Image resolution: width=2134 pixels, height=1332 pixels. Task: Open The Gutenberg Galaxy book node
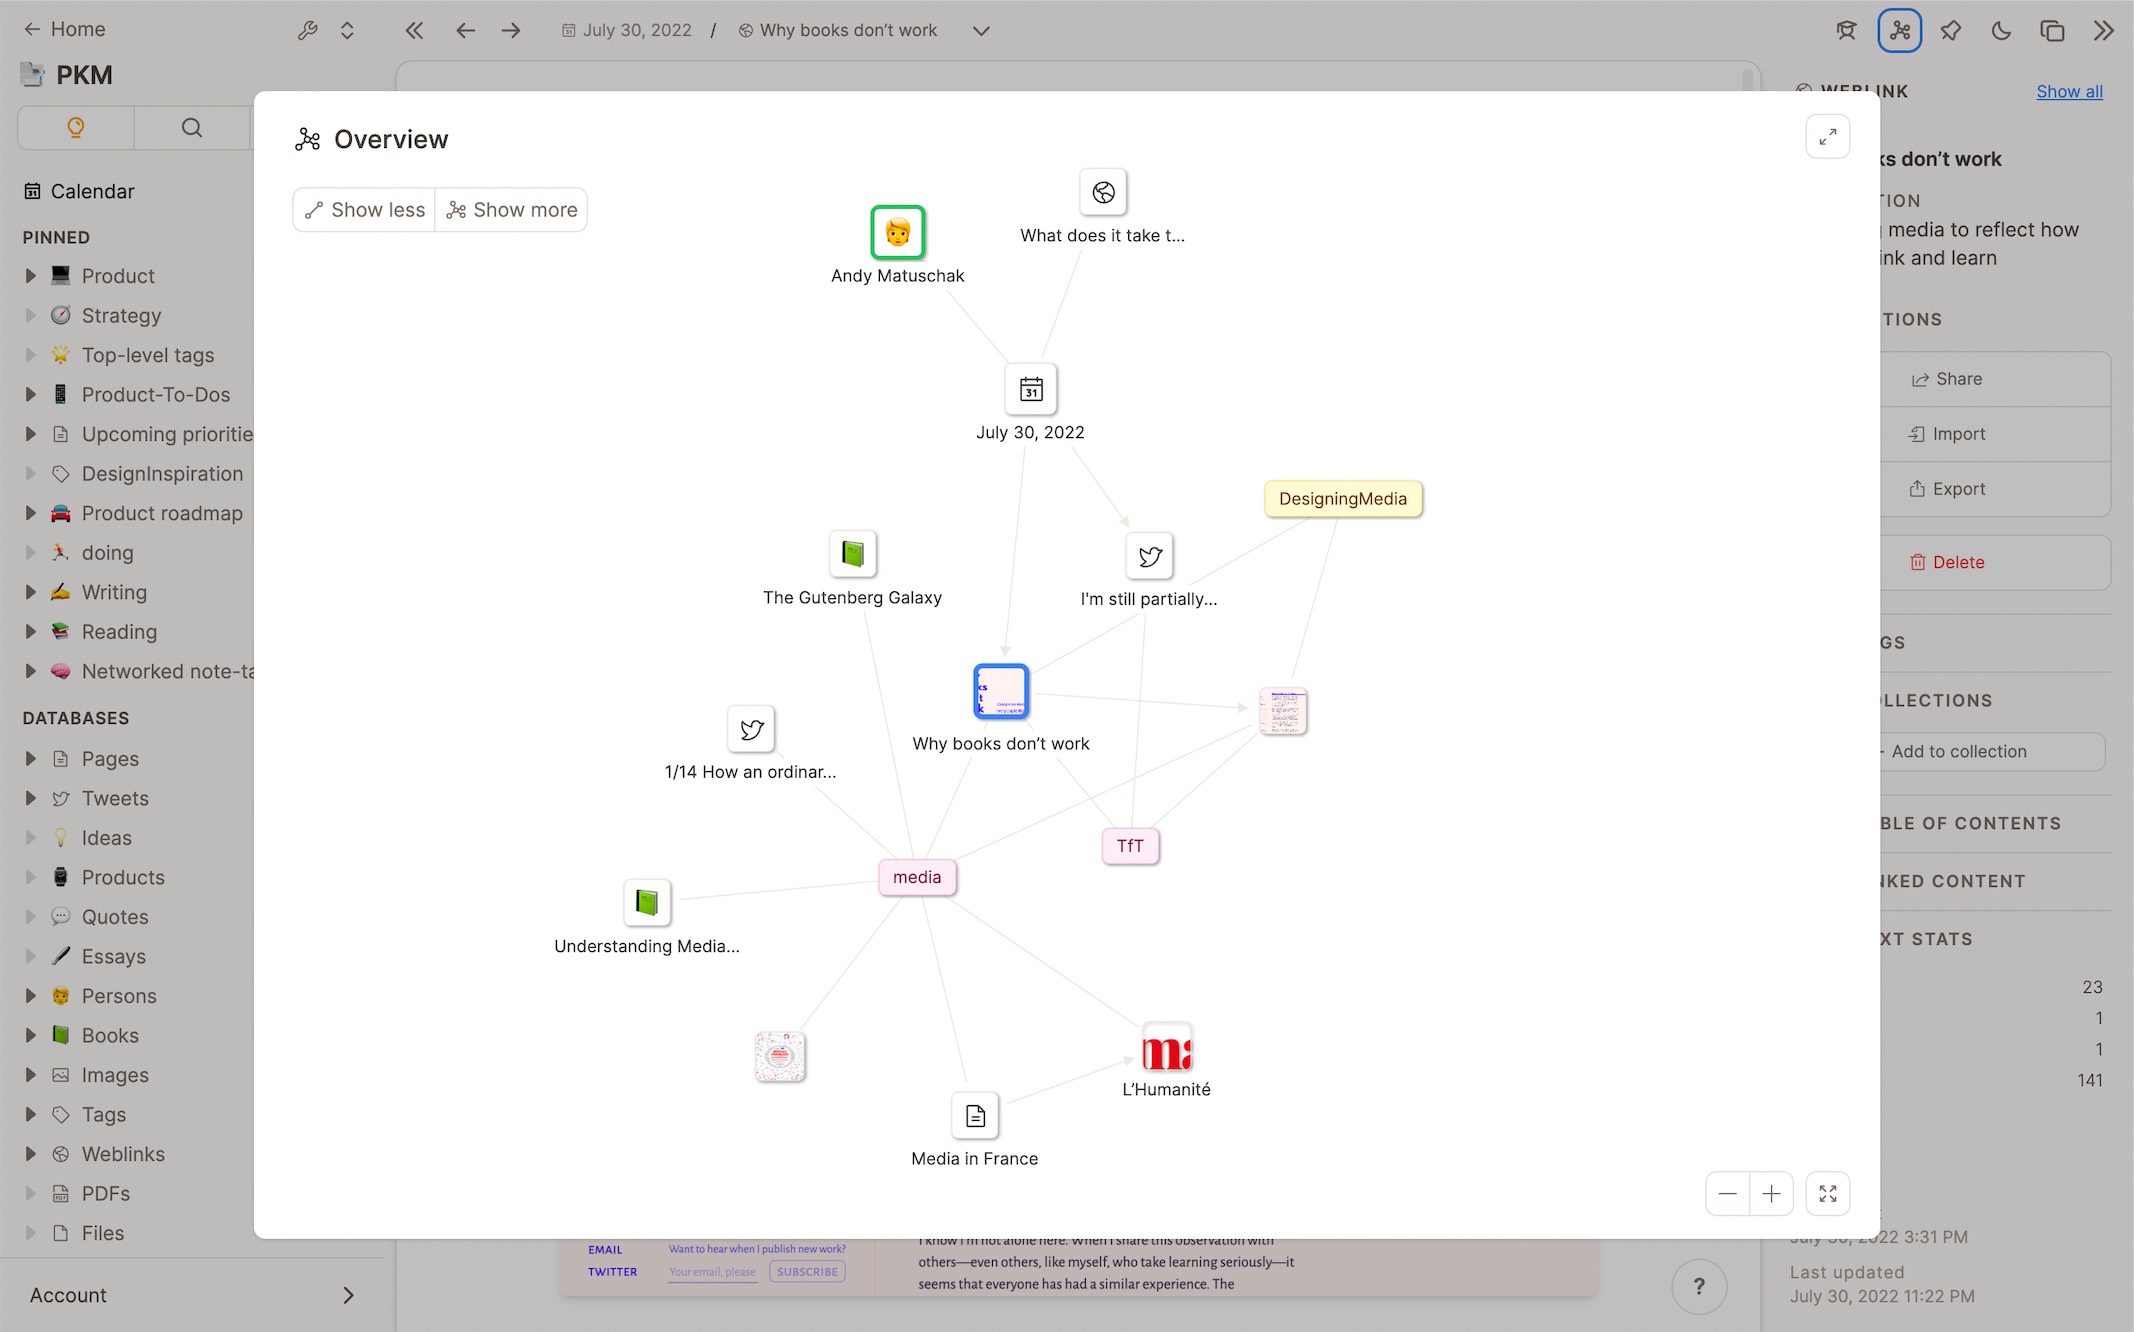852,553
